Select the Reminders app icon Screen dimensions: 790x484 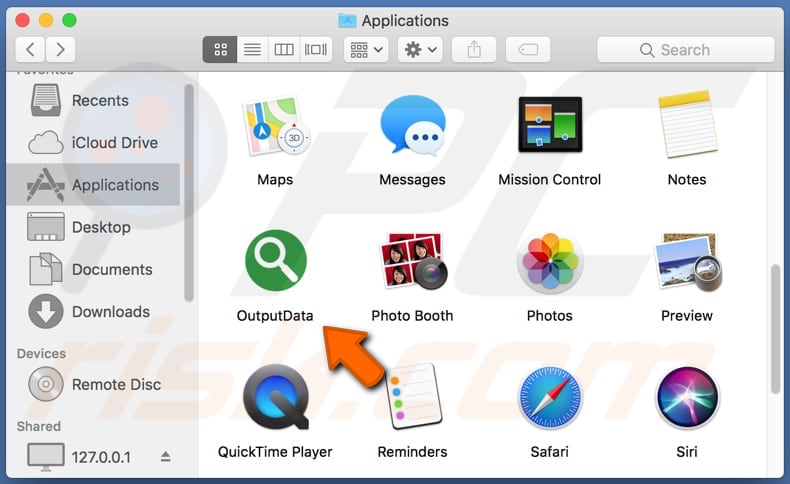coord(414,397)
